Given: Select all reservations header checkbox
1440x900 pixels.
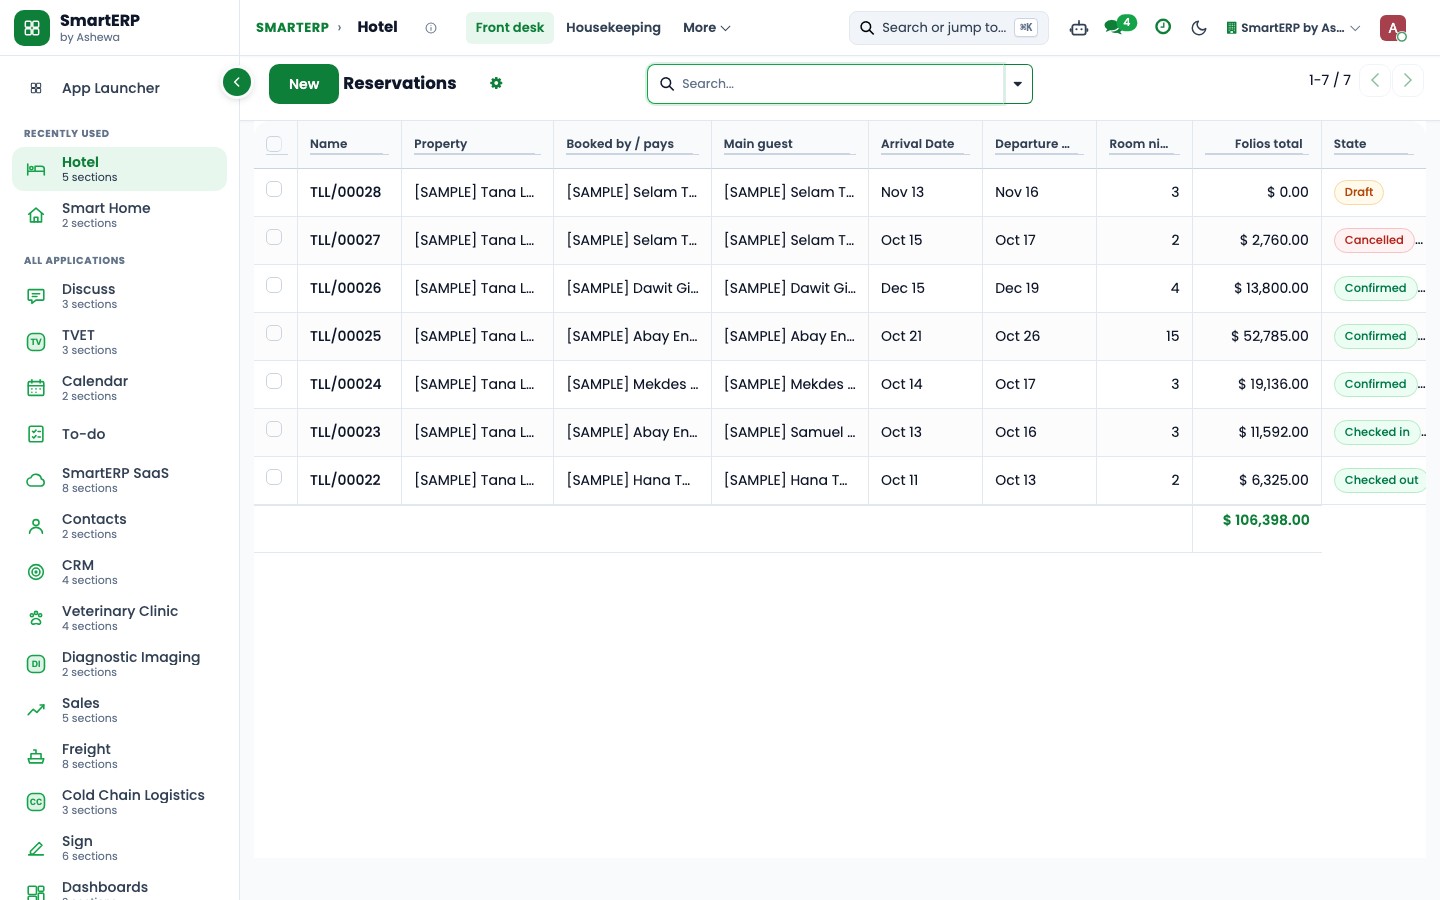Looking at the screenshot, I should [274, 144].
